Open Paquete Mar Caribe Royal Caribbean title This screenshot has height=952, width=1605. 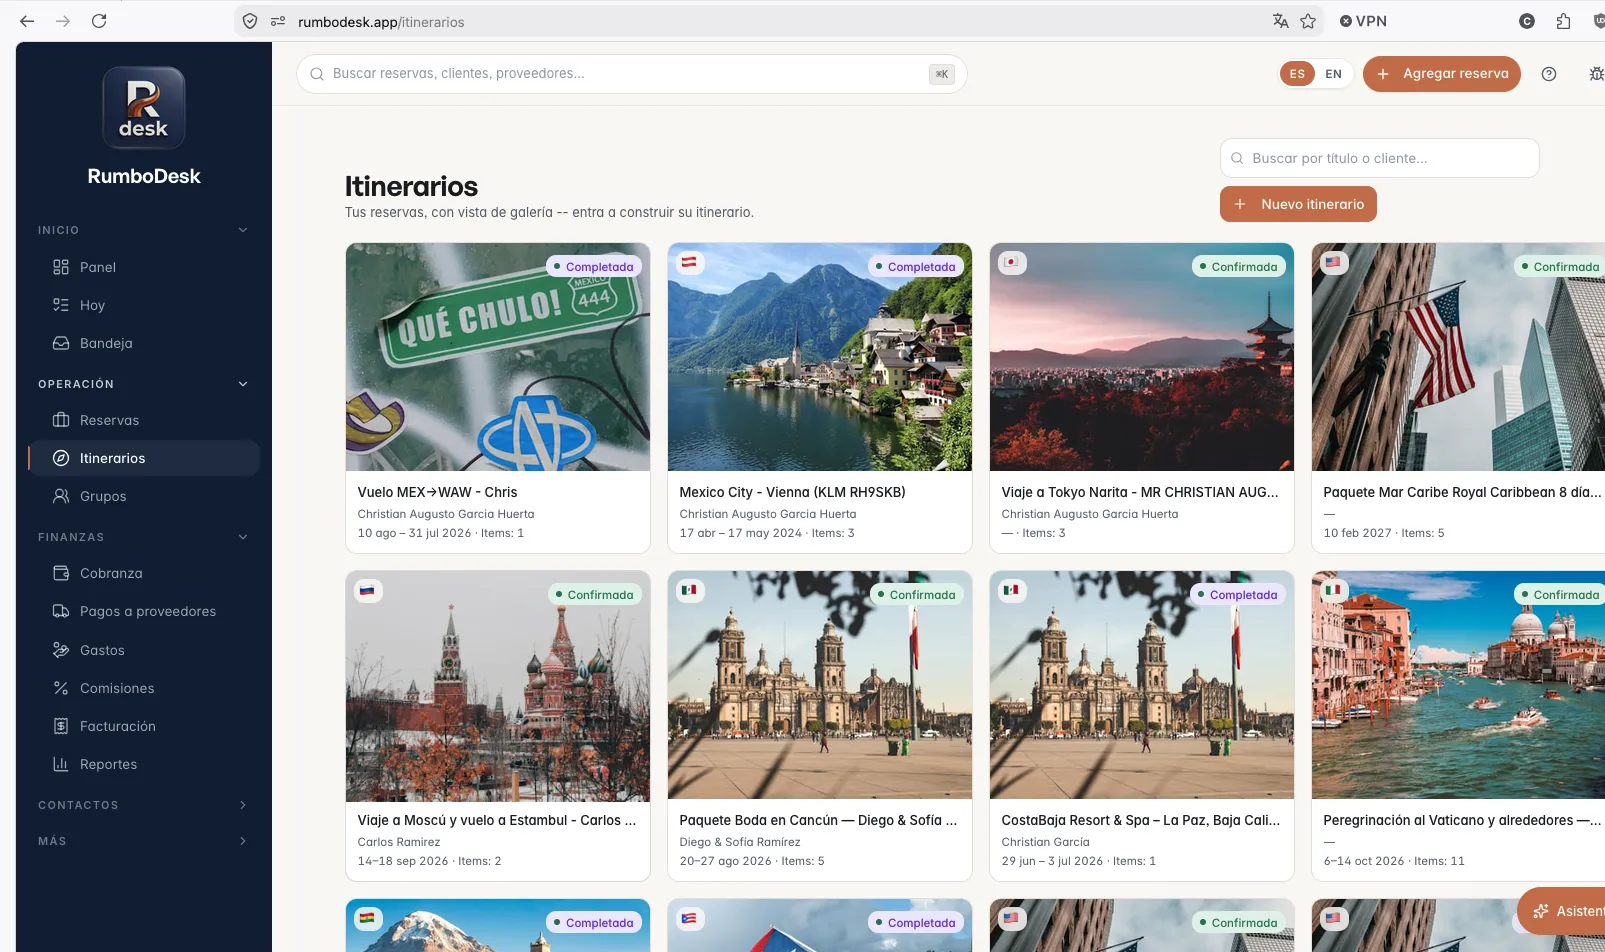coord(1462,492)
